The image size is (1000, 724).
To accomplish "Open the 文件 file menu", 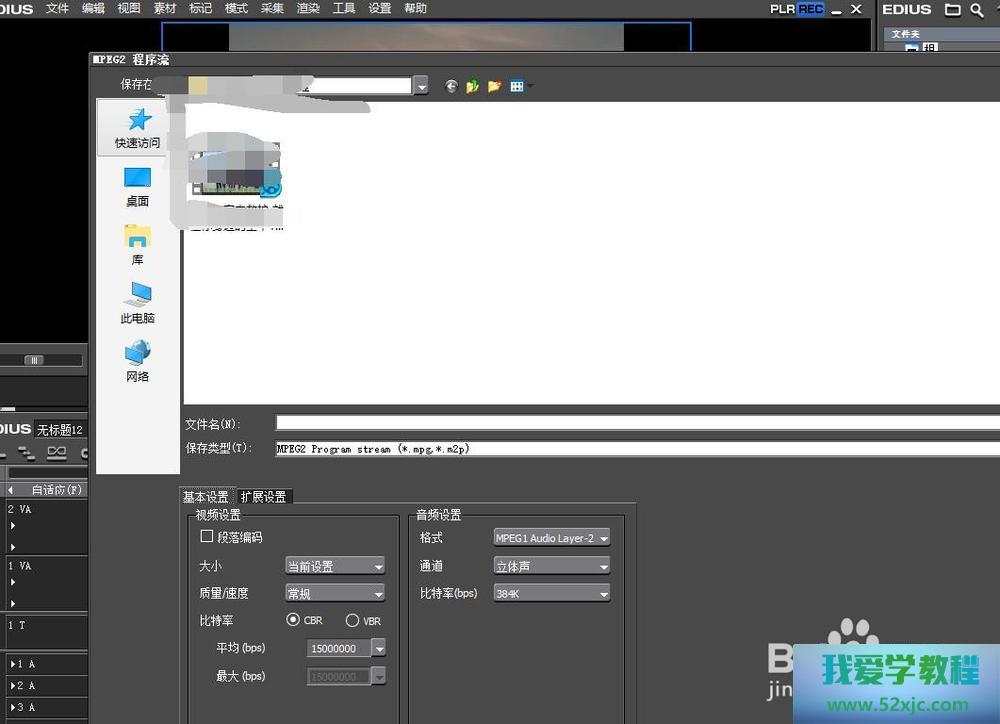I will (58, 9).
